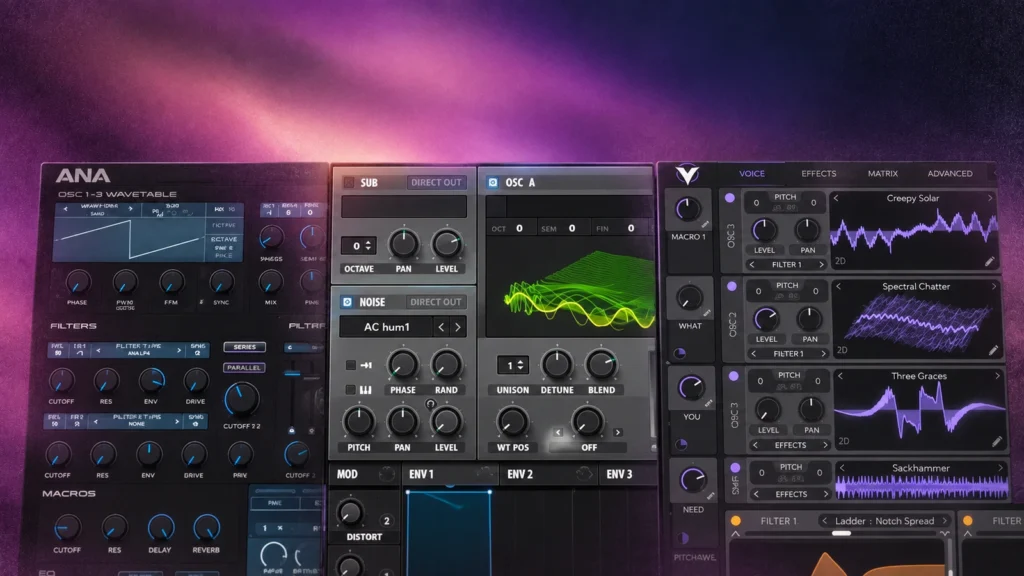Toggle the Serum NOISE oscillator power
The width and height of the screenshot is (1024, 576).
(x=347, y=302)
